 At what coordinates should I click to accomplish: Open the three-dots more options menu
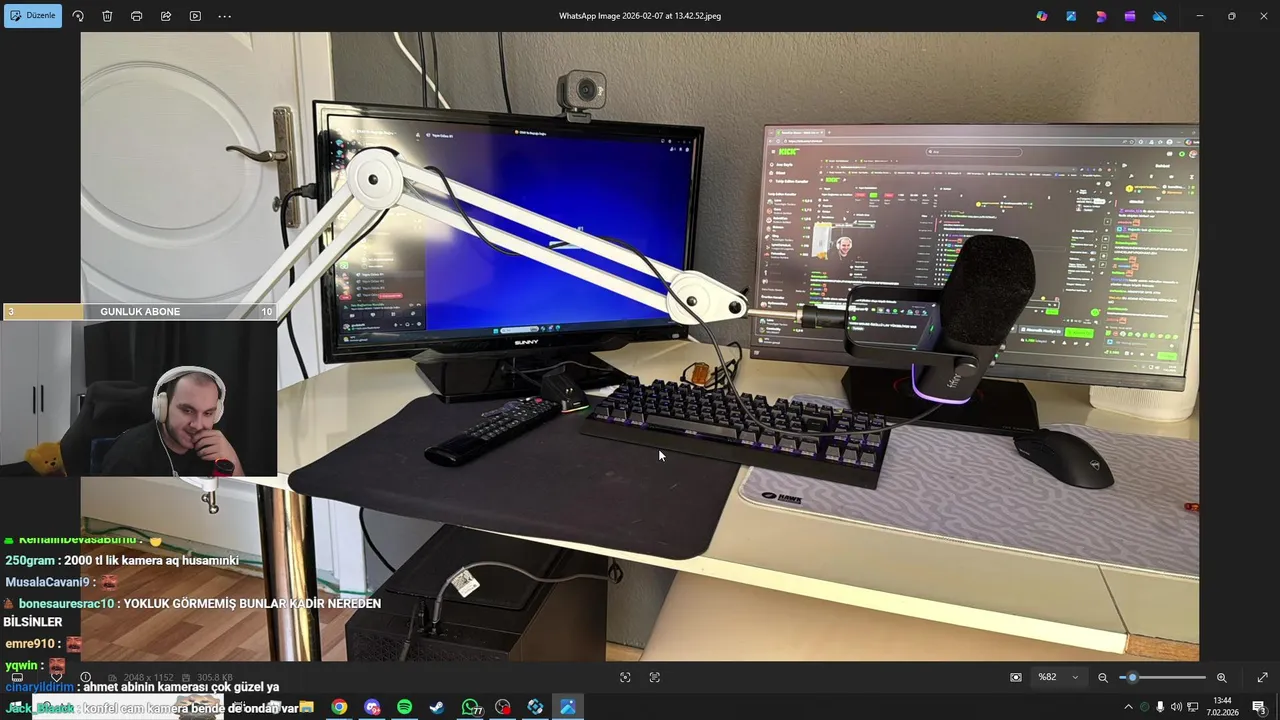click(x=224, y=16)
